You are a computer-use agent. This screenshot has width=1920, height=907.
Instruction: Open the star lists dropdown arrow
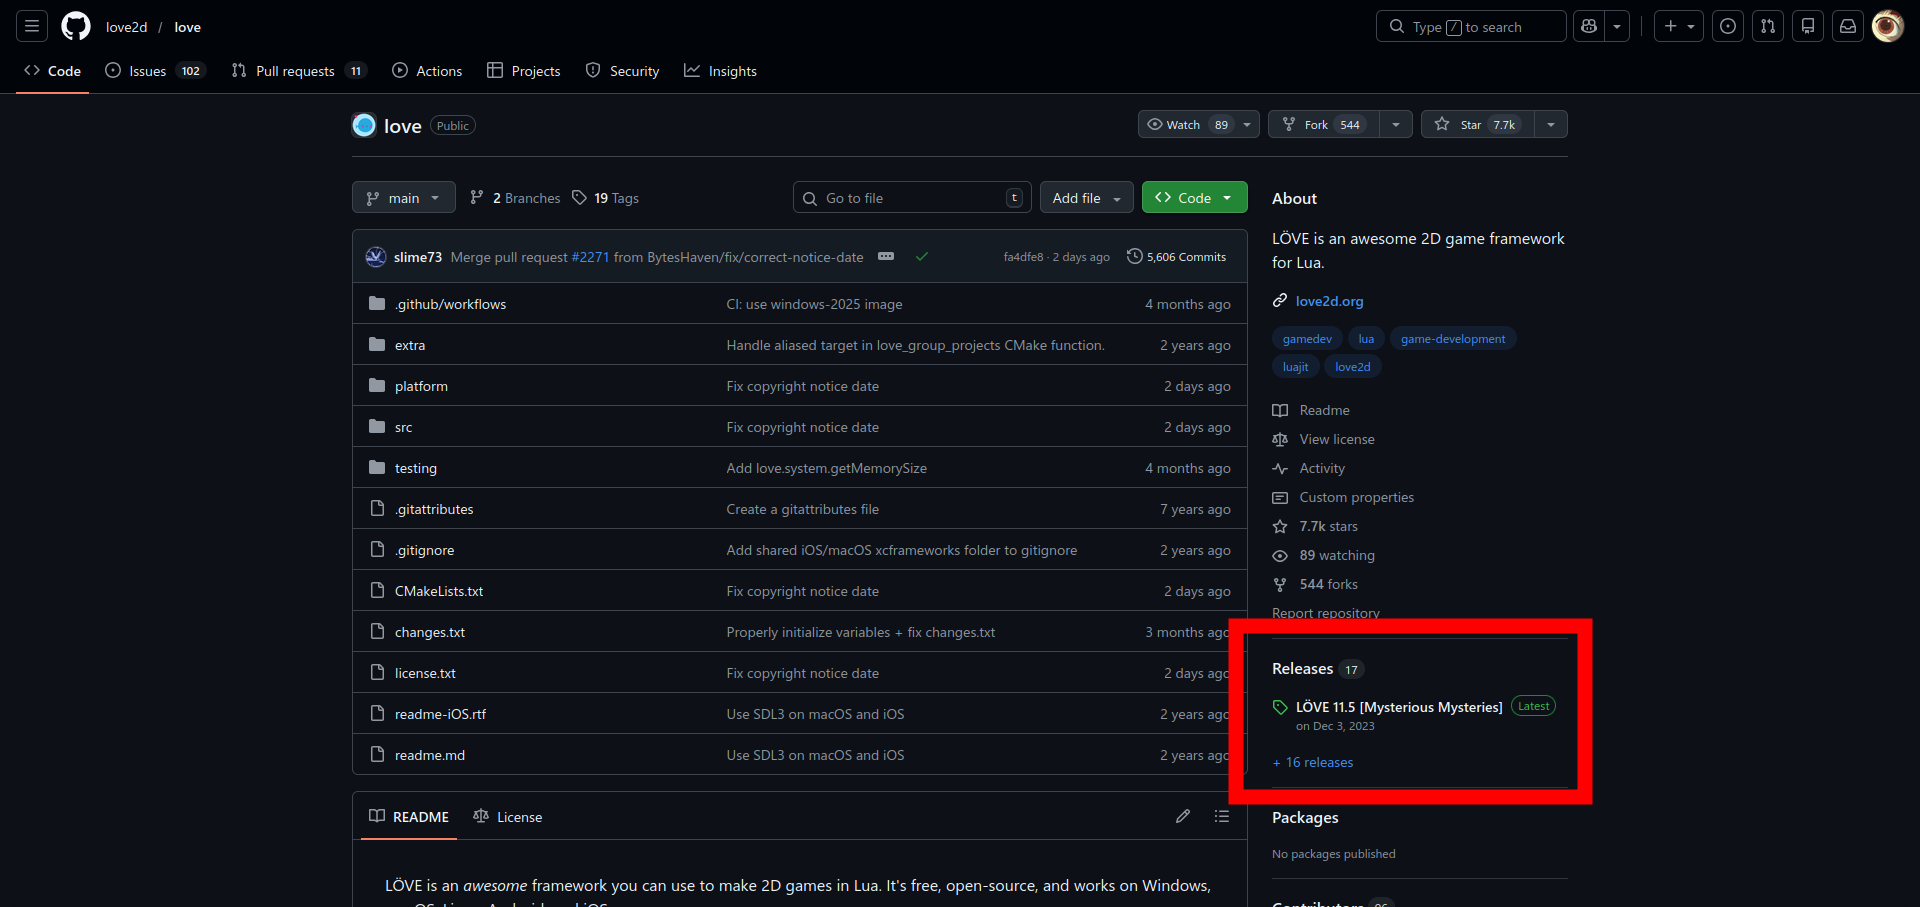coord(1550,125)
